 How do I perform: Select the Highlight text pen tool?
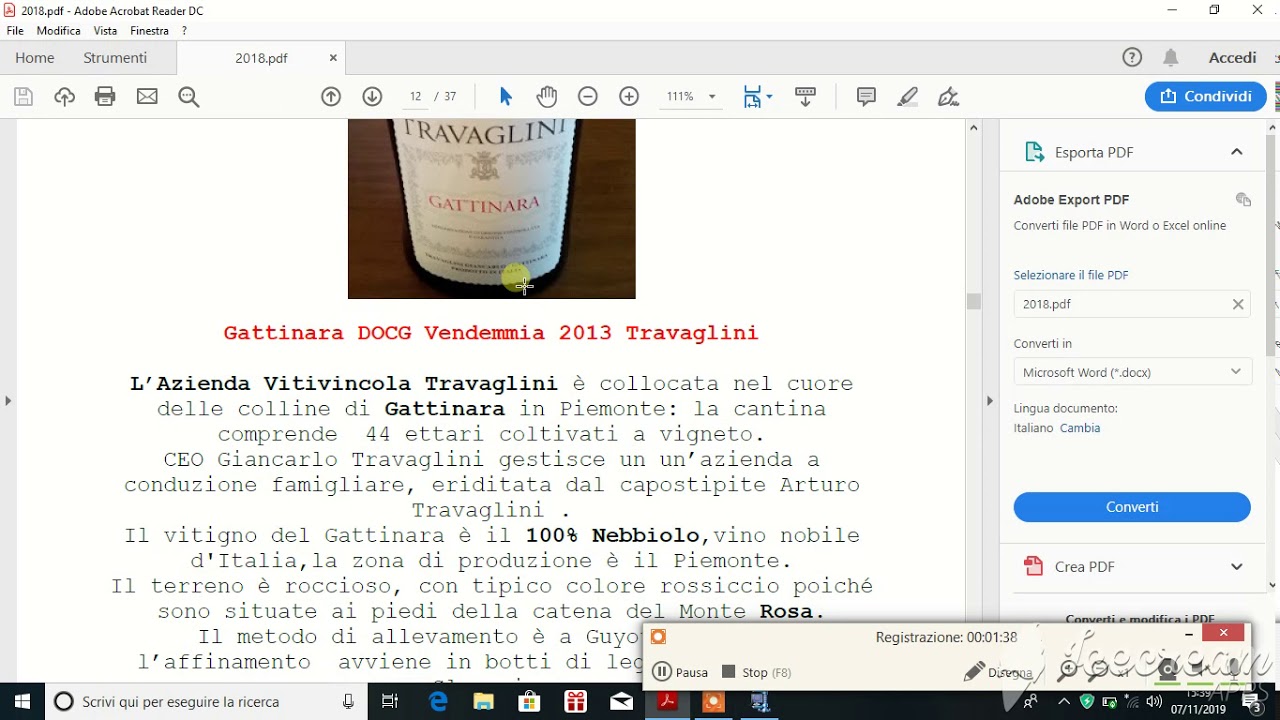click(907, 97)
